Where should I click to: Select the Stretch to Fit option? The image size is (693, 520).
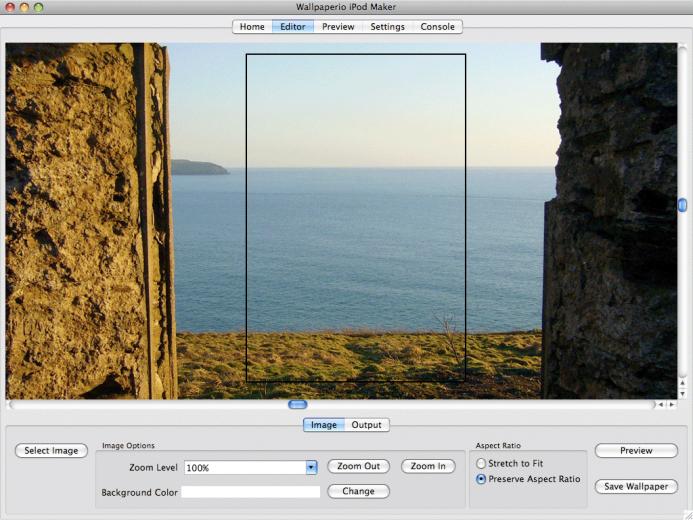tap(482, 464)
